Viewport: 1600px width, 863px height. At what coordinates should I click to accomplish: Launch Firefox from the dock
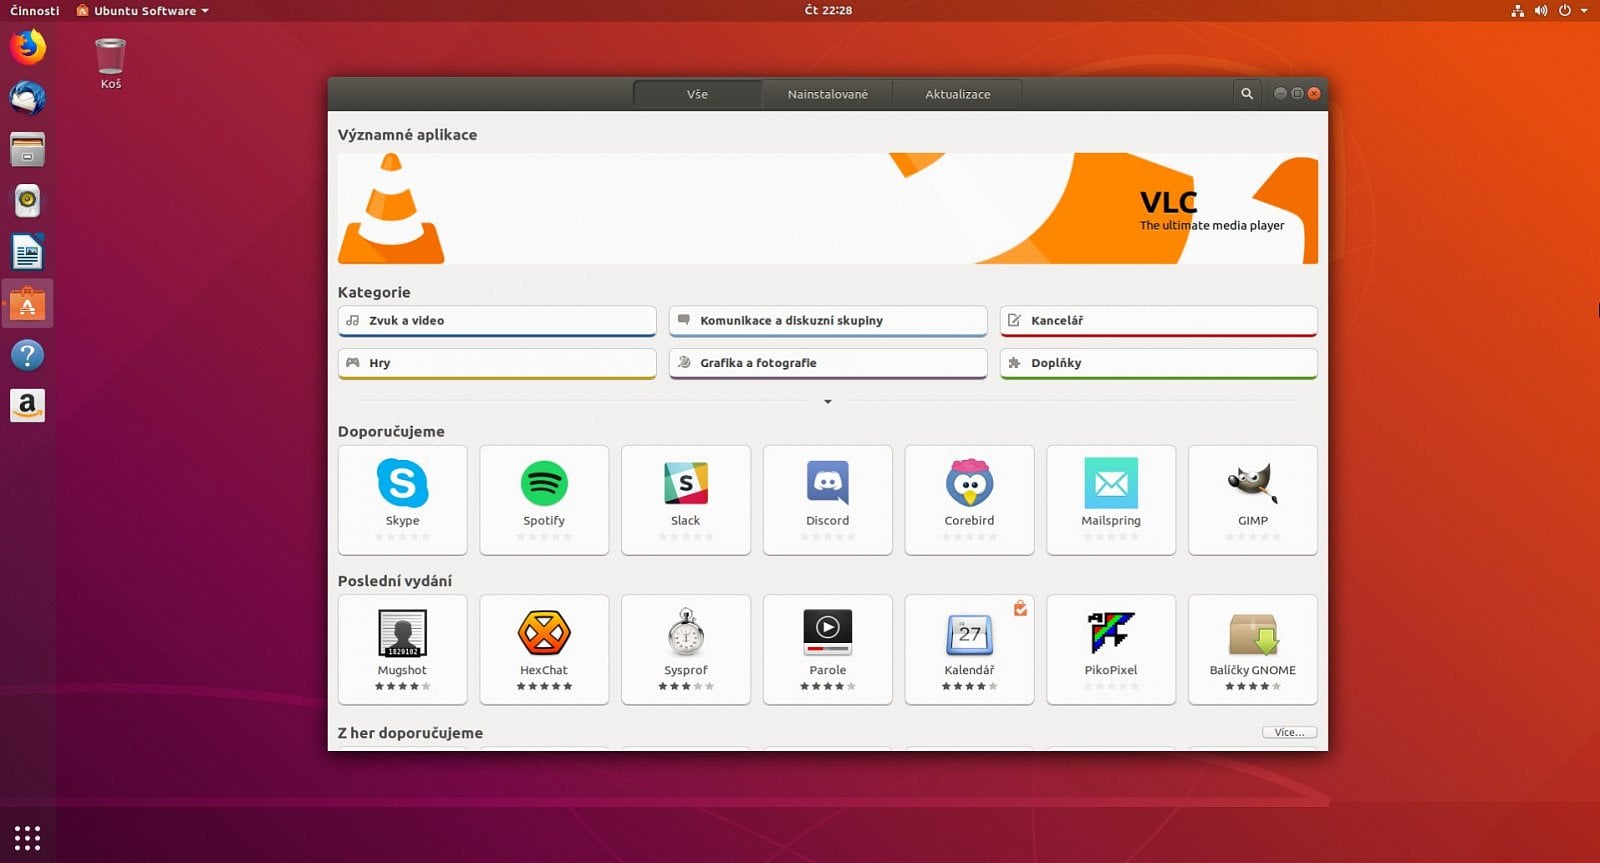pyautogui.click(x=27, y=46)
